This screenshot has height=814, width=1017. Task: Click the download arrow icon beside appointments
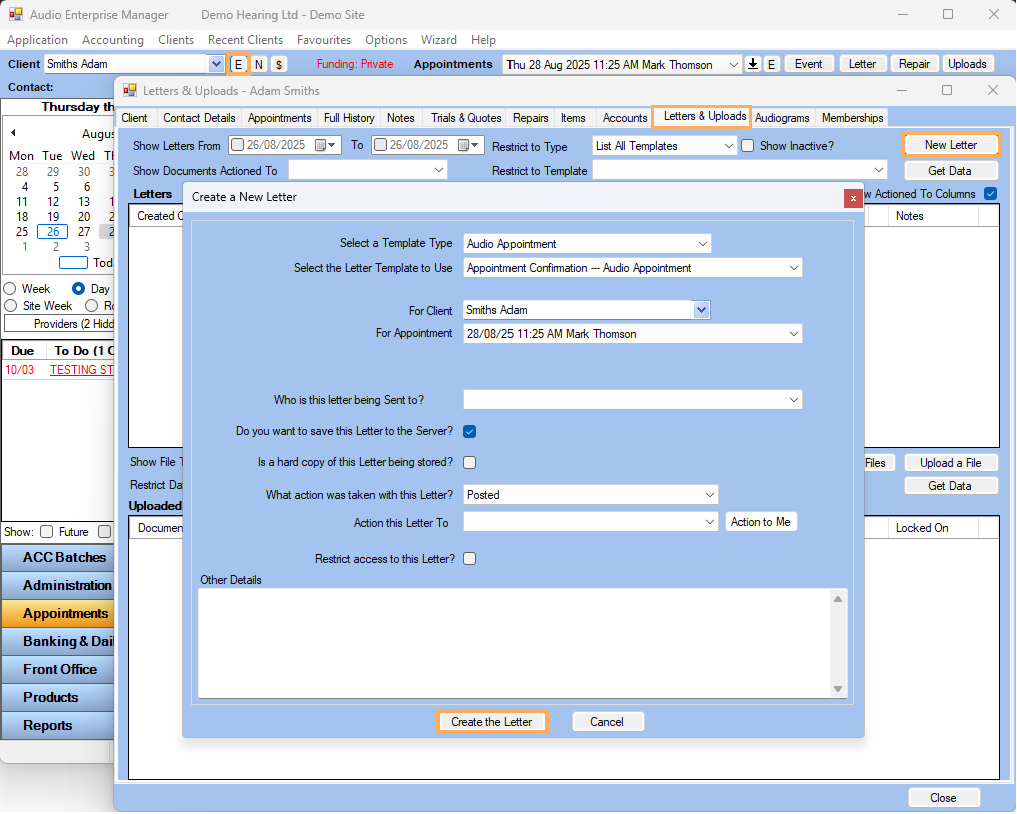753,64
